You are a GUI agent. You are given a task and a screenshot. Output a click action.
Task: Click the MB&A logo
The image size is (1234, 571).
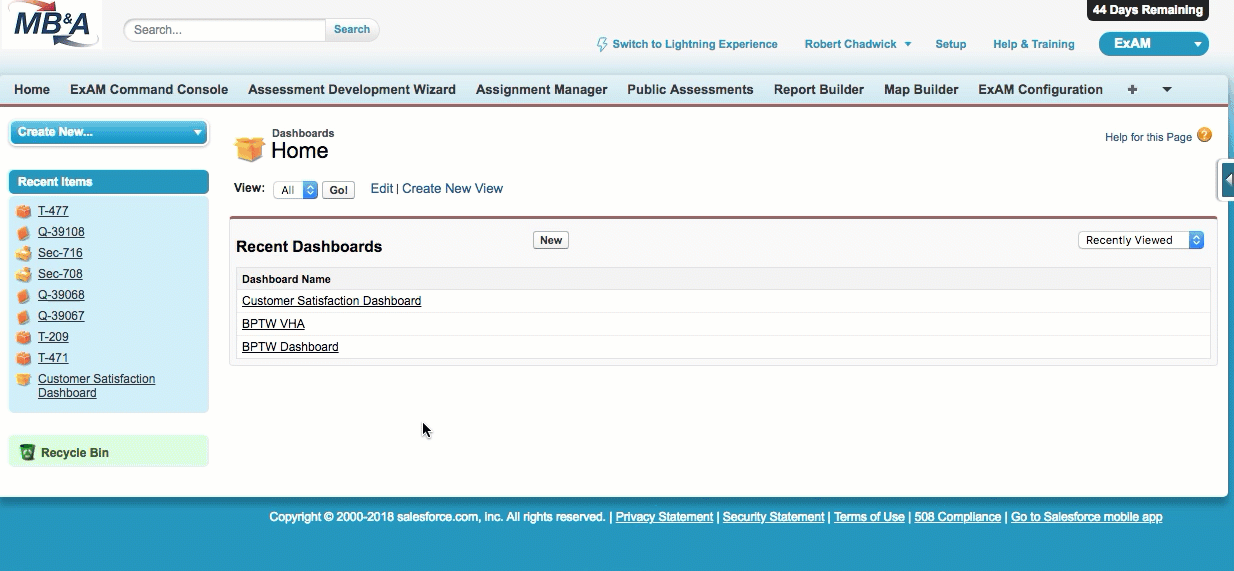(x=51, y=24)
